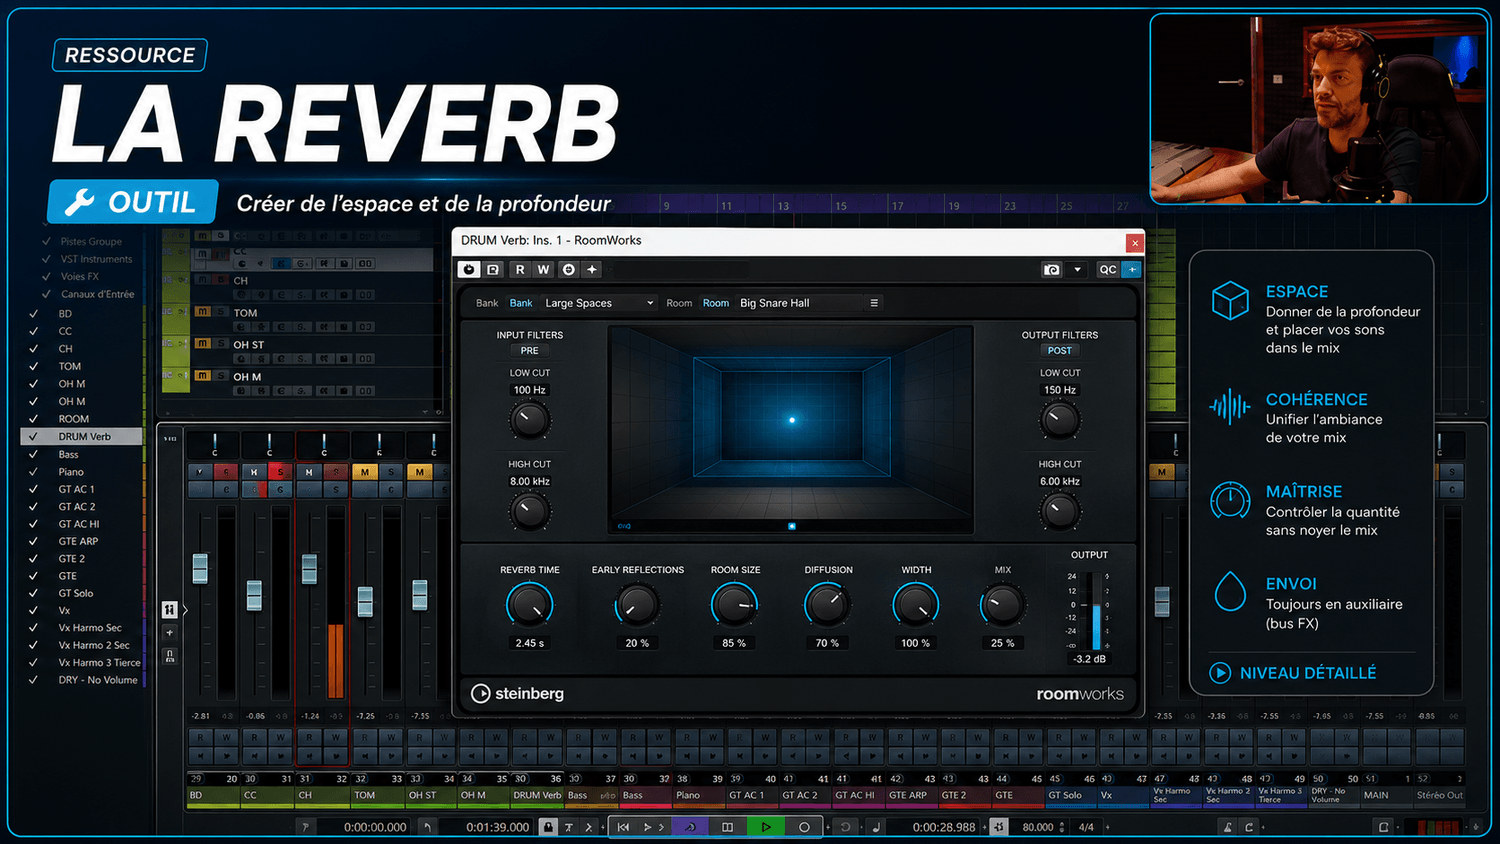This screenshot has height=844, width=1500.
Task: Open the Bank dropdown showing Large Spaces
Action: 599,303
